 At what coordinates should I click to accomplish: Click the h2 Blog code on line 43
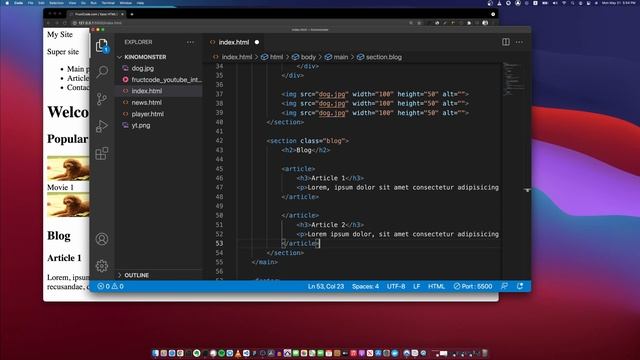(x=305, y=150)
